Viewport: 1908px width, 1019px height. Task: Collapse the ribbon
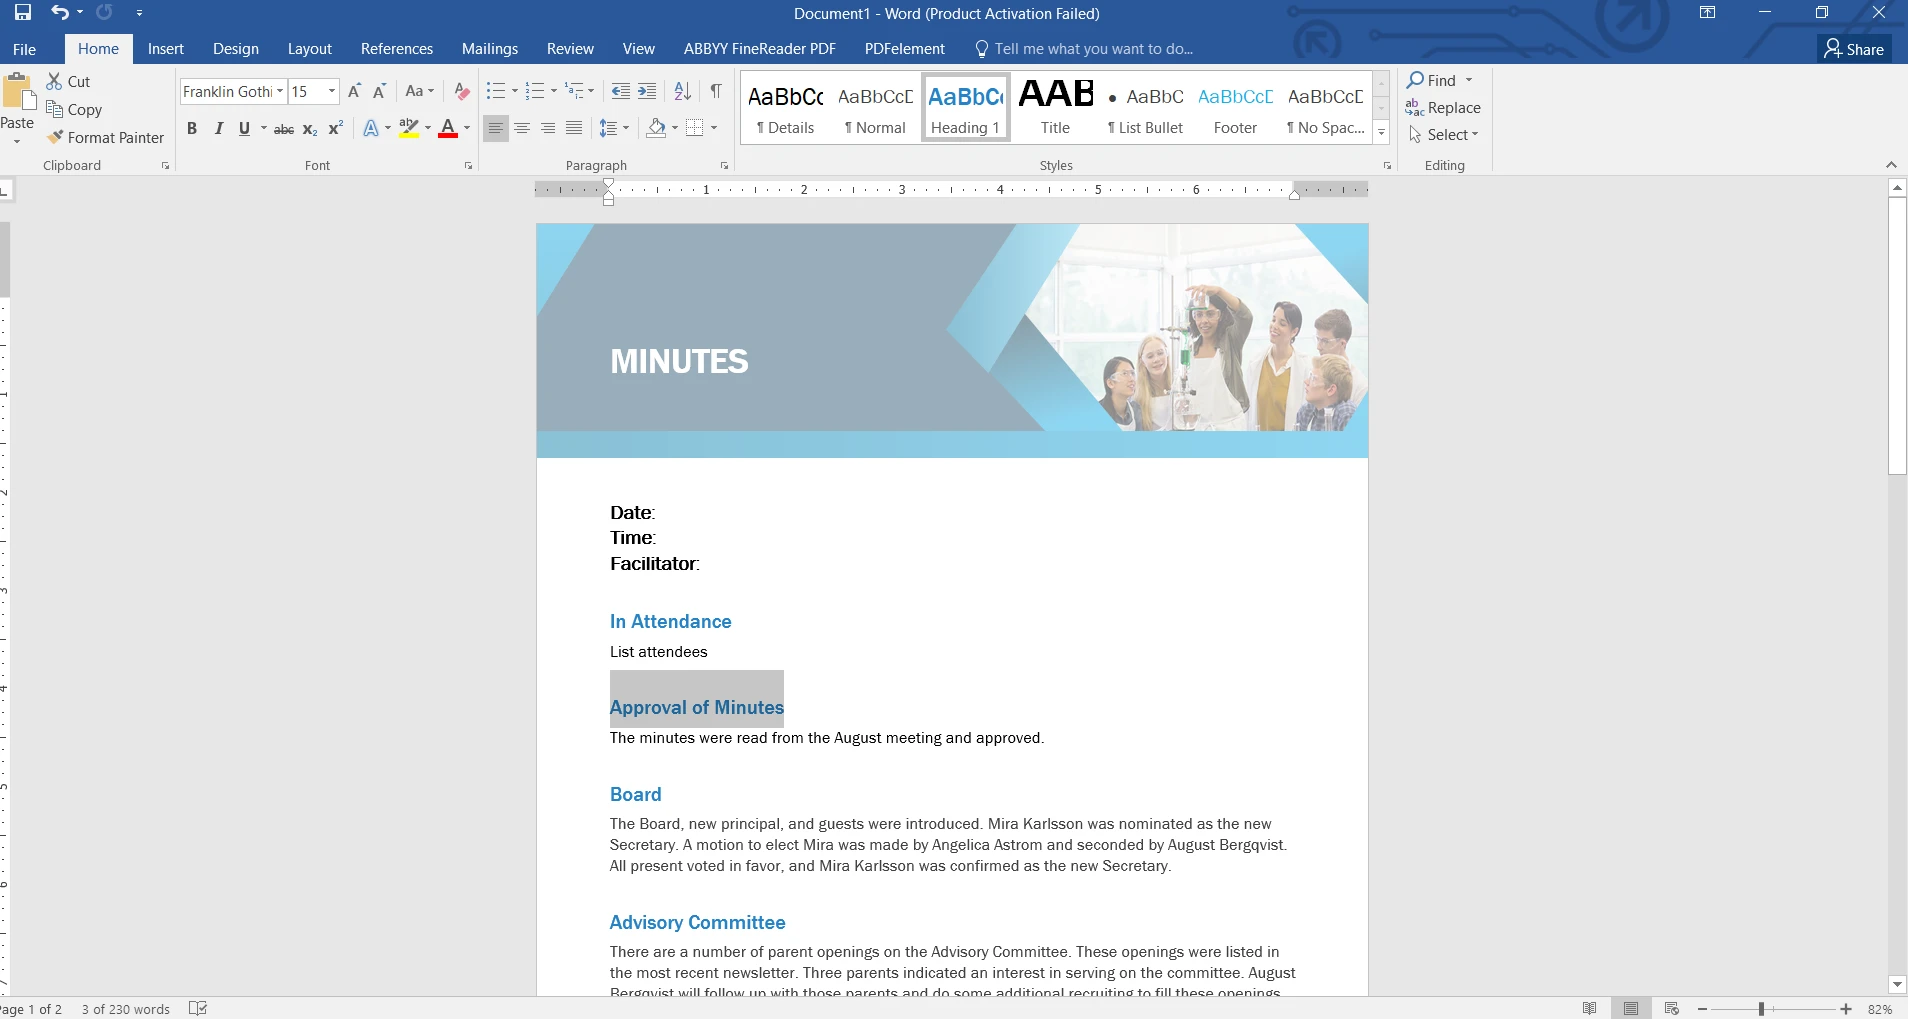pyautogui.click(x=1891, y=165)
